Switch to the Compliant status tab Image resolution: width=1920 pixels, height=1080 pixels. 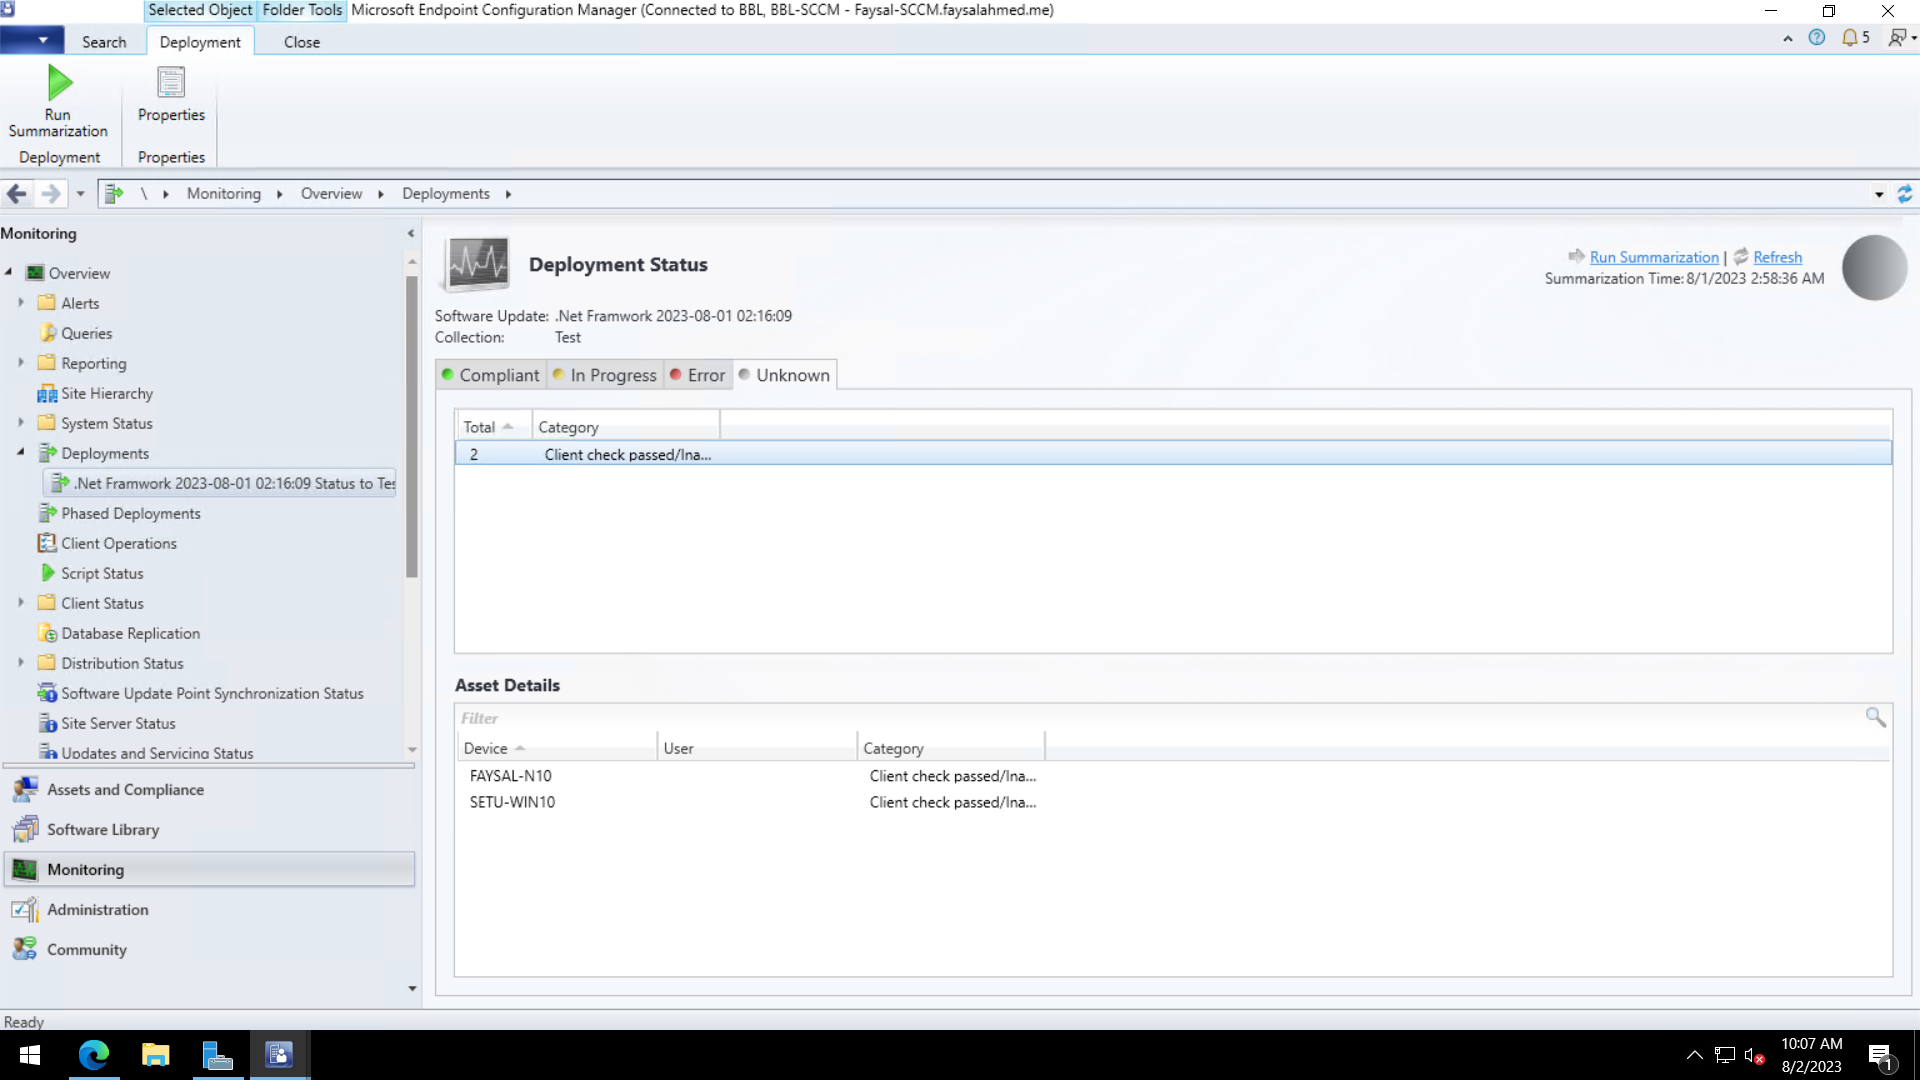coord(490,375)
